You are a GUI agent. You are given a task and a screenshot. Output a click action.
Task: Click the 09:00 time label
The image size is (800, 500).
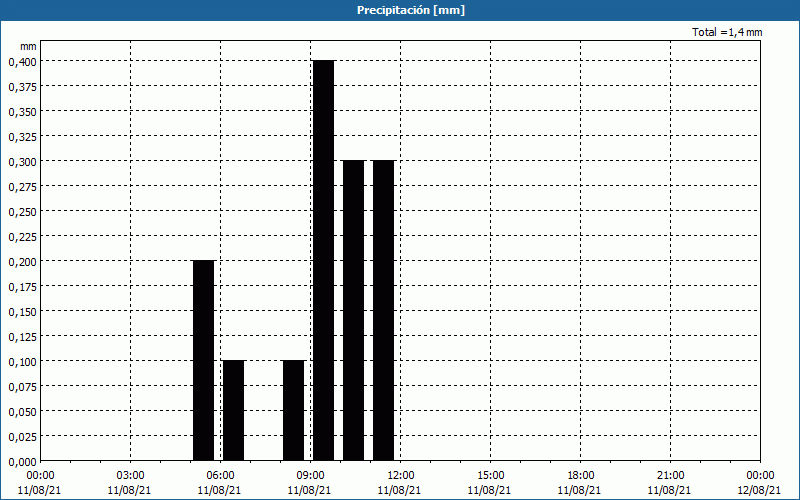[311, 476]
